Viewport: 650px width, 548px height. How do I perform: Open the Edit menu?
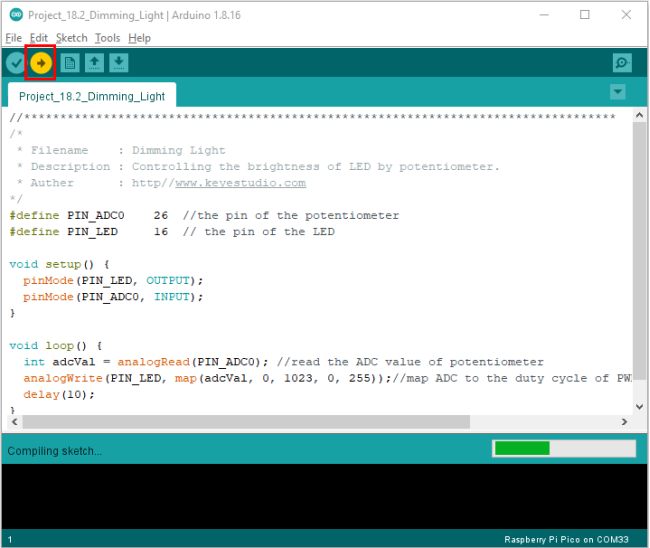[39, 38]
